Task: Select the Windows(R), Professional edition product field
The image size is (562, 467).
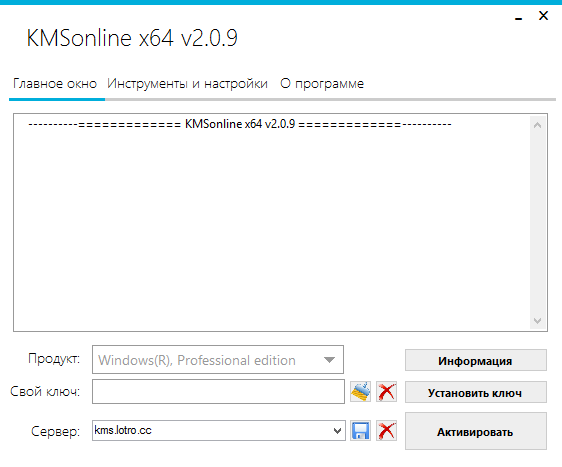Action: 218,359
